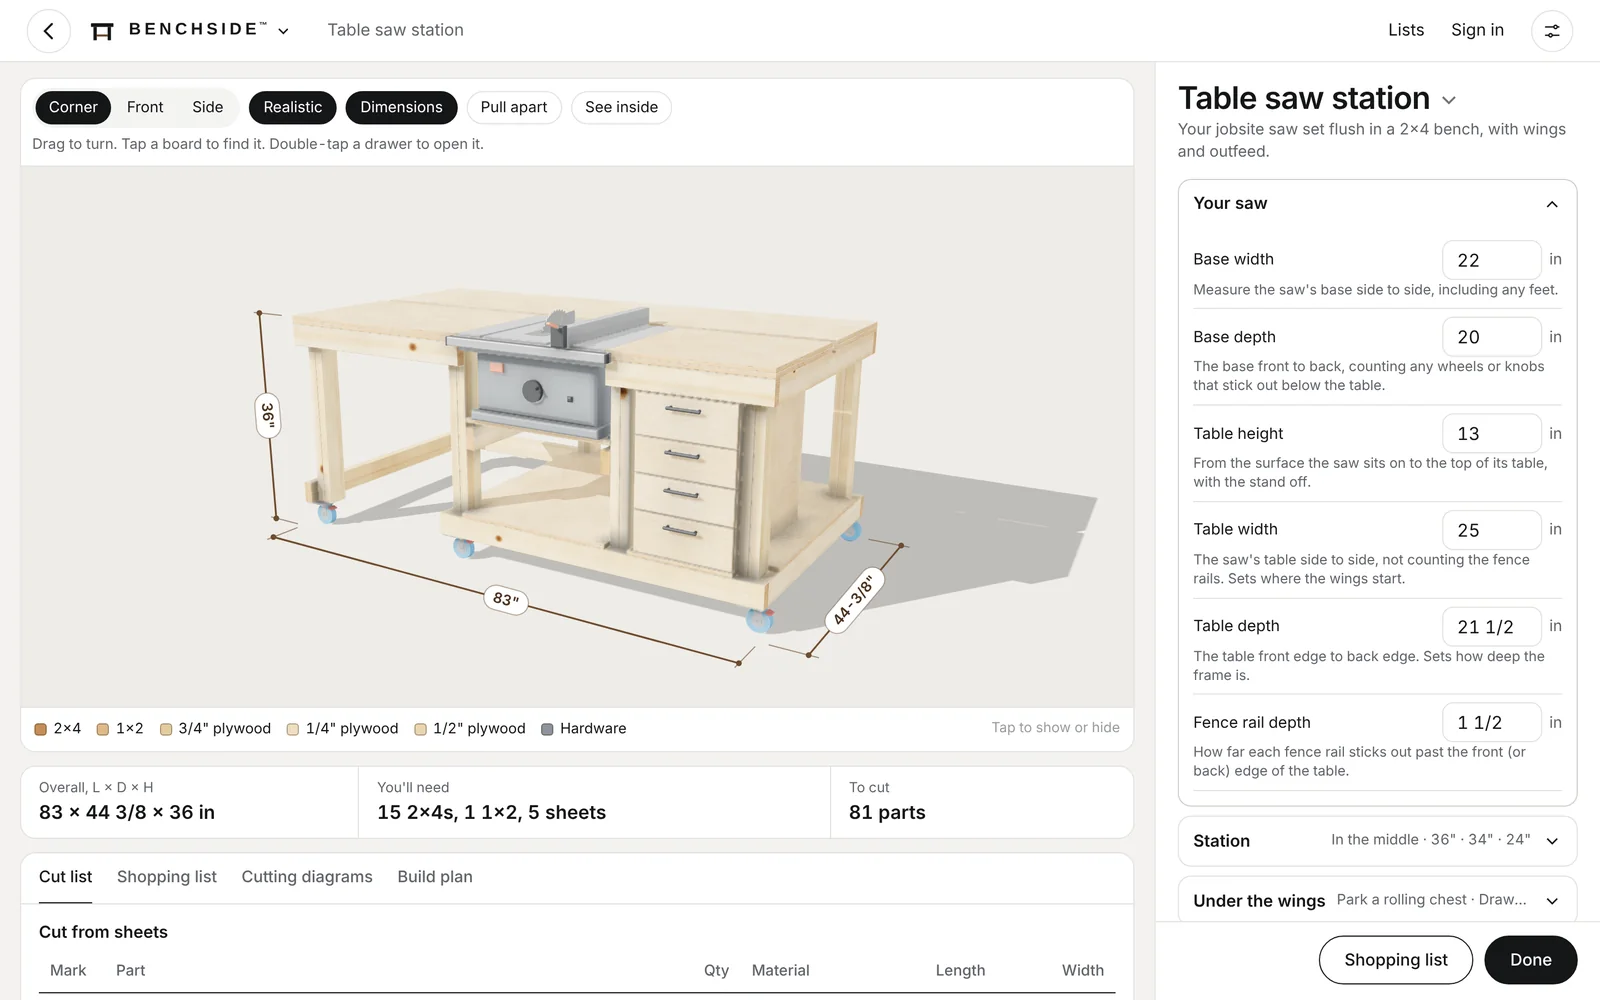Click the back arrow button
The image size is (1600, 1000).
click(x=48, y=31)
